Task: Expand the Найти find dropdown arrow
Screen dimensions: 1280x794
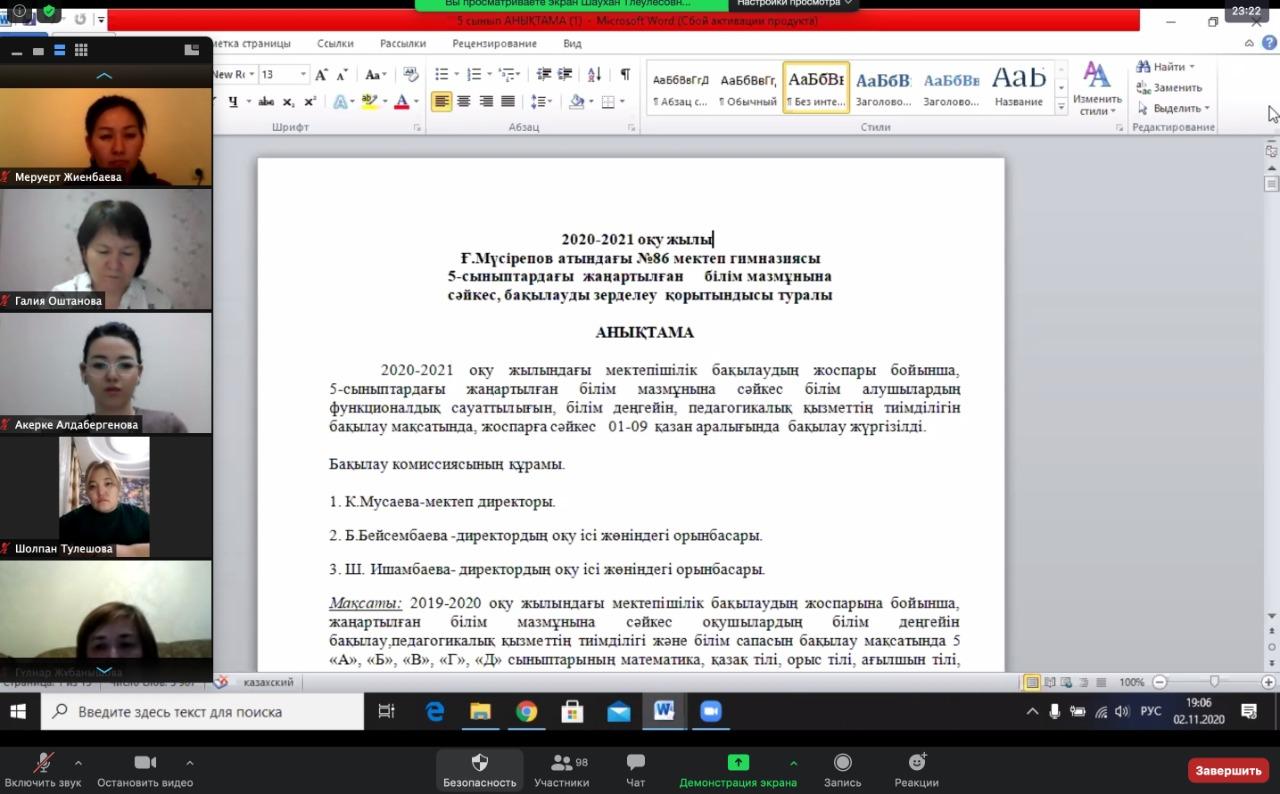Action: click(1192, 67)
